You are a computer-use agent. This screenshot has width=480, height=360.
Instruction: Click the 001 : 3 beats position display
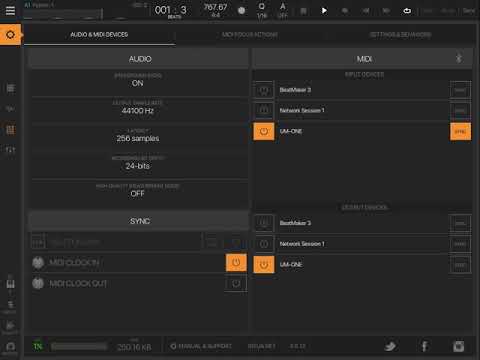pyautogui.click(x=171, y=11)
